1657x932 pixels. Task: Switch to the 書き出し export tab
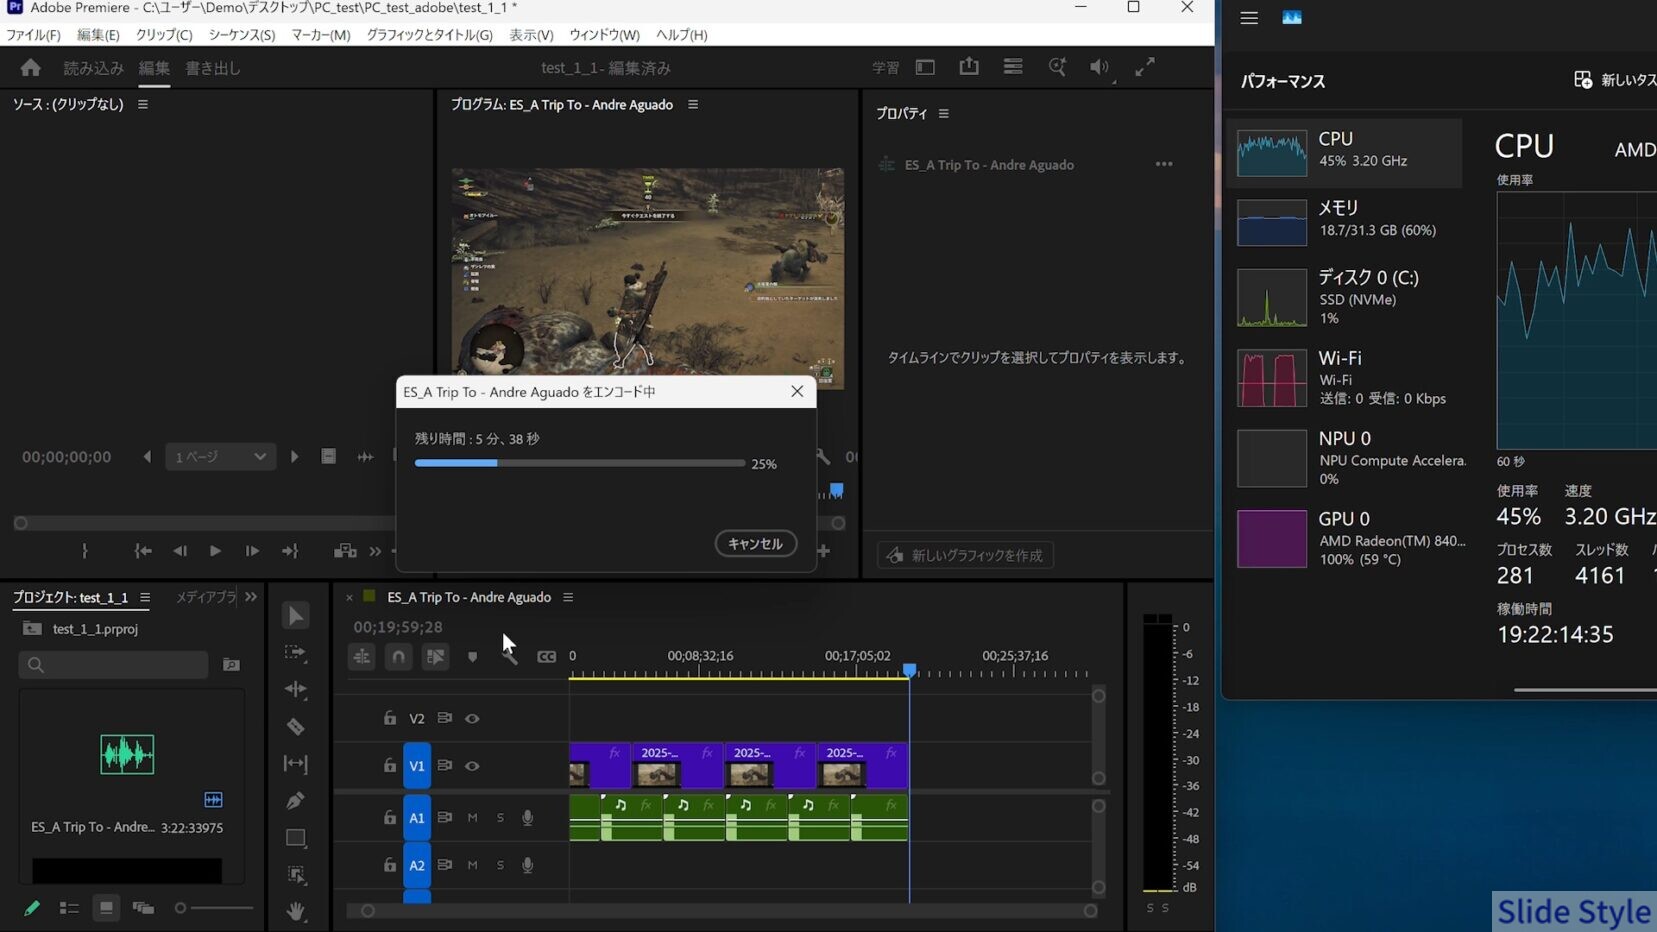point(213,68)
